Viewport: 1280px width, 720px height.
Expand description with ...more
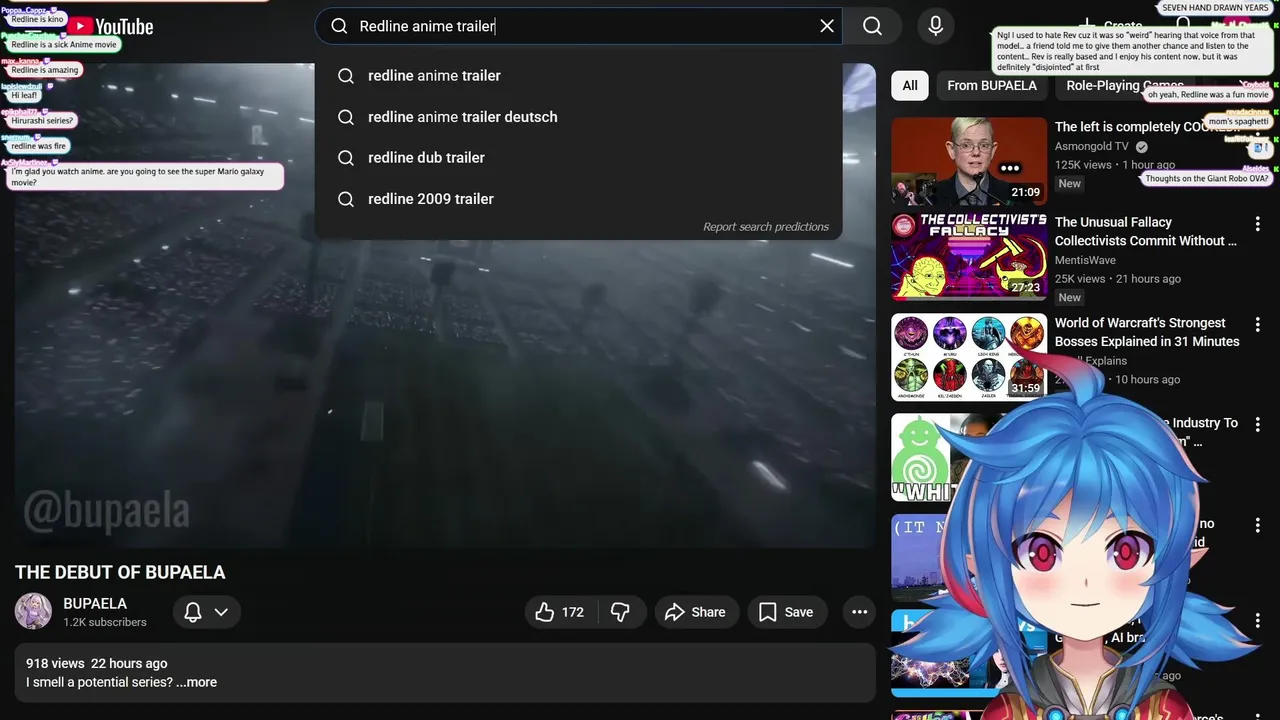pyautogui.click(x=196, y=682)
